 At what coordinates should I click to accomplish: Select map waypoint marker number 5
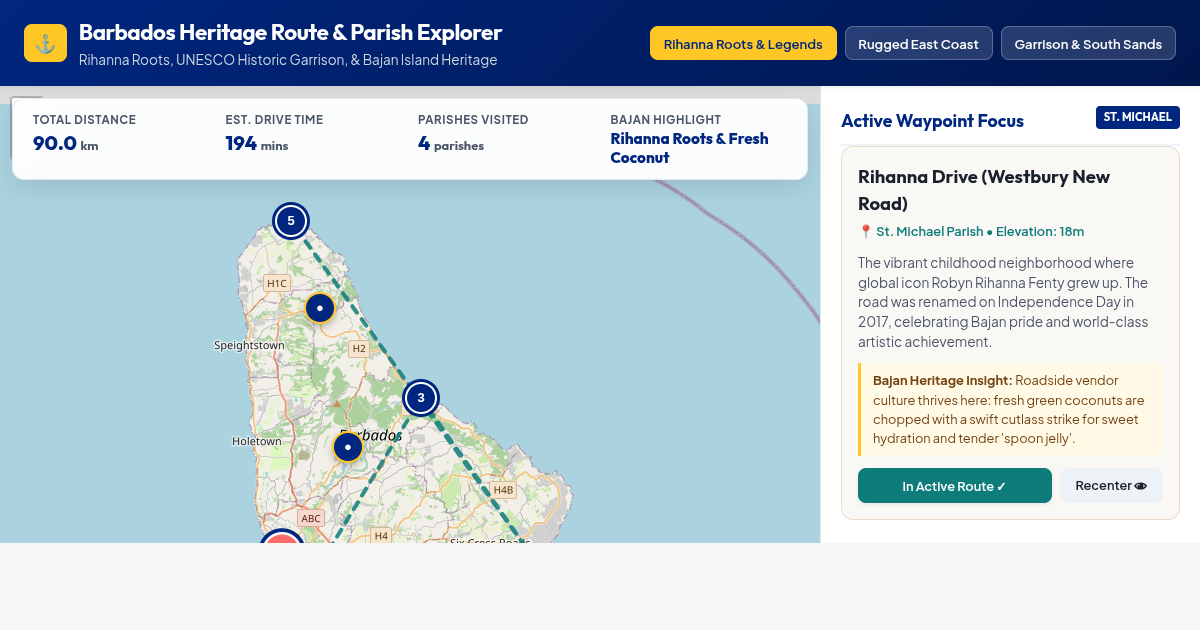(291, 220)
